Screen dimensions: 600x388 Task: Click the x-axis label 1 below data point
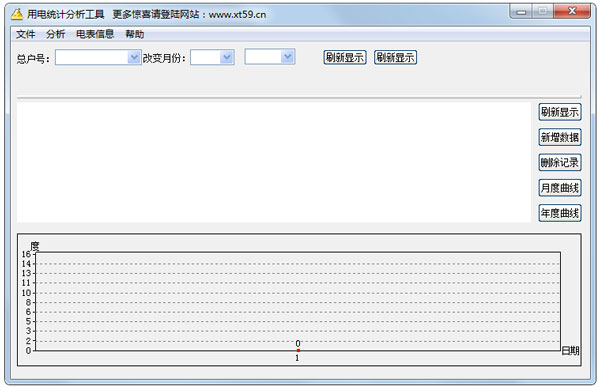297,358
